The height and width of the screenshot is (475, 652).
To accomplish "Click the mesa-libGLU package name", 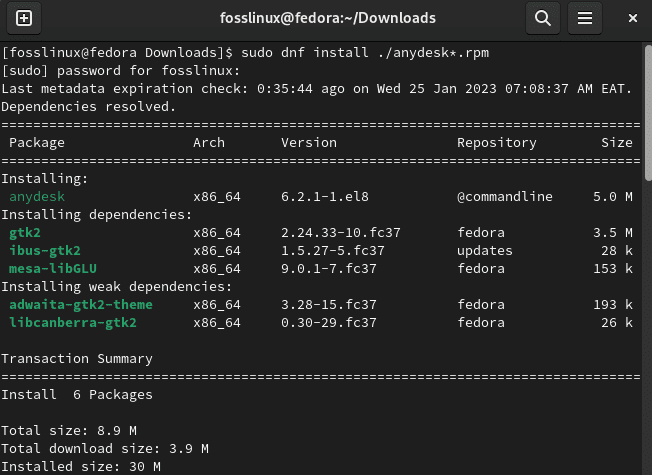I will click(53, 269).
